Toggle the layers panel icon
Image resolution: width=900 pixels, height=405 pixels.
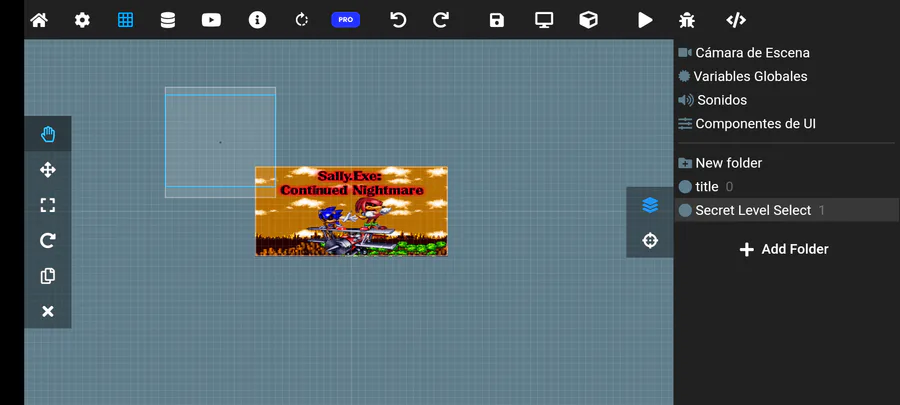650,205
